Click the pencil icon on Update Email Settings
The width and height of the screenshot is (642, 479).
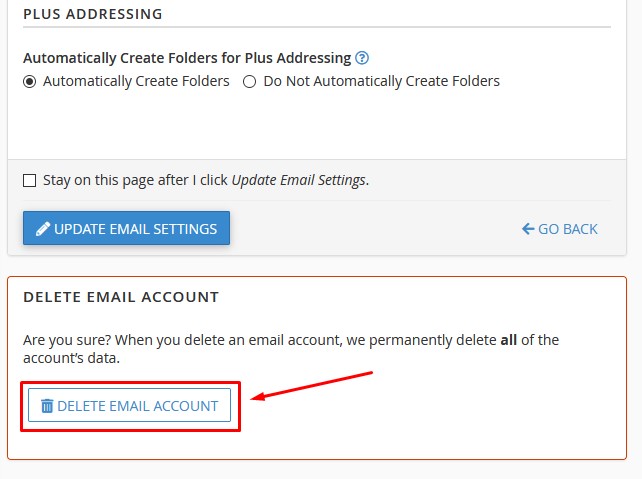(43, 229)
